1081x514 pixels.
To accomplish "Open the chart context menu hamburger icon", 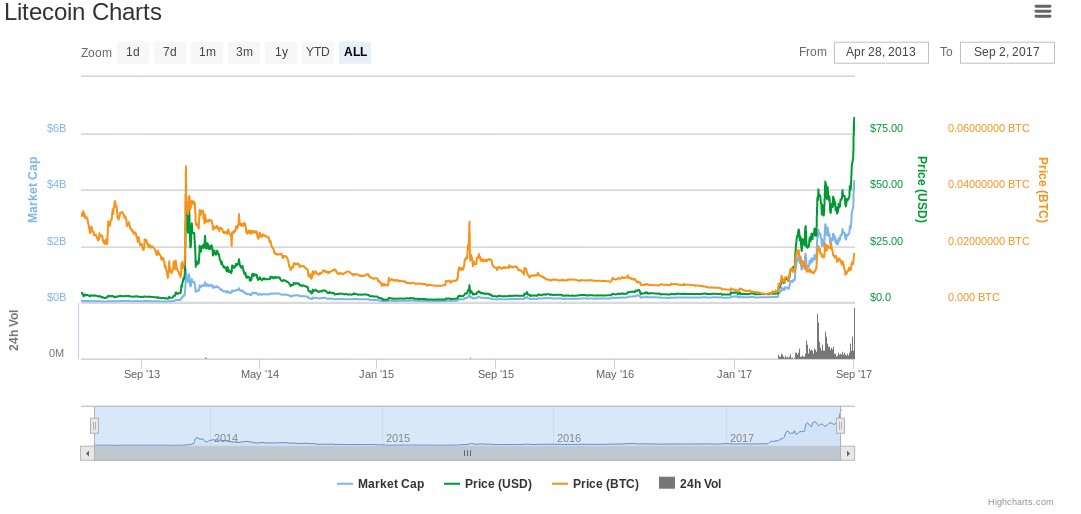I will tap(1042, 11).
